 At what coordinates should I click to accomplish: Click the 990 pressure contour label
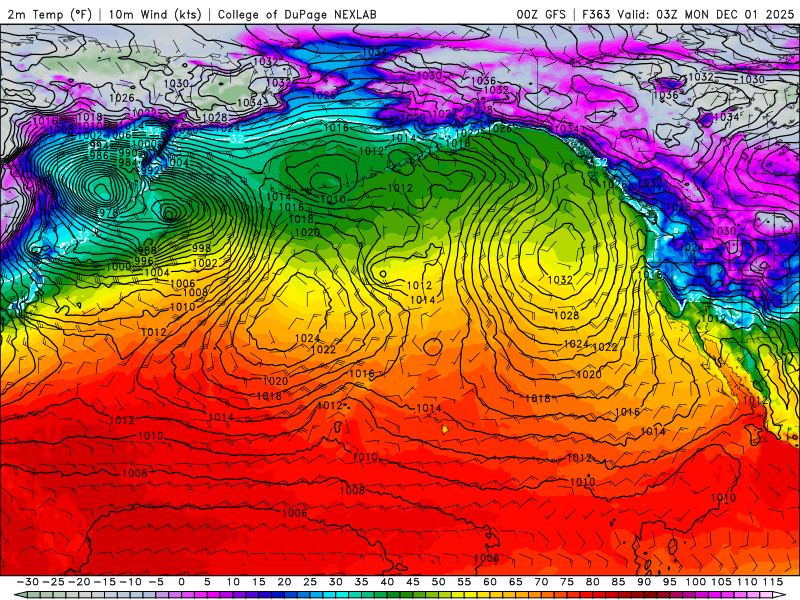pos(128,153)
